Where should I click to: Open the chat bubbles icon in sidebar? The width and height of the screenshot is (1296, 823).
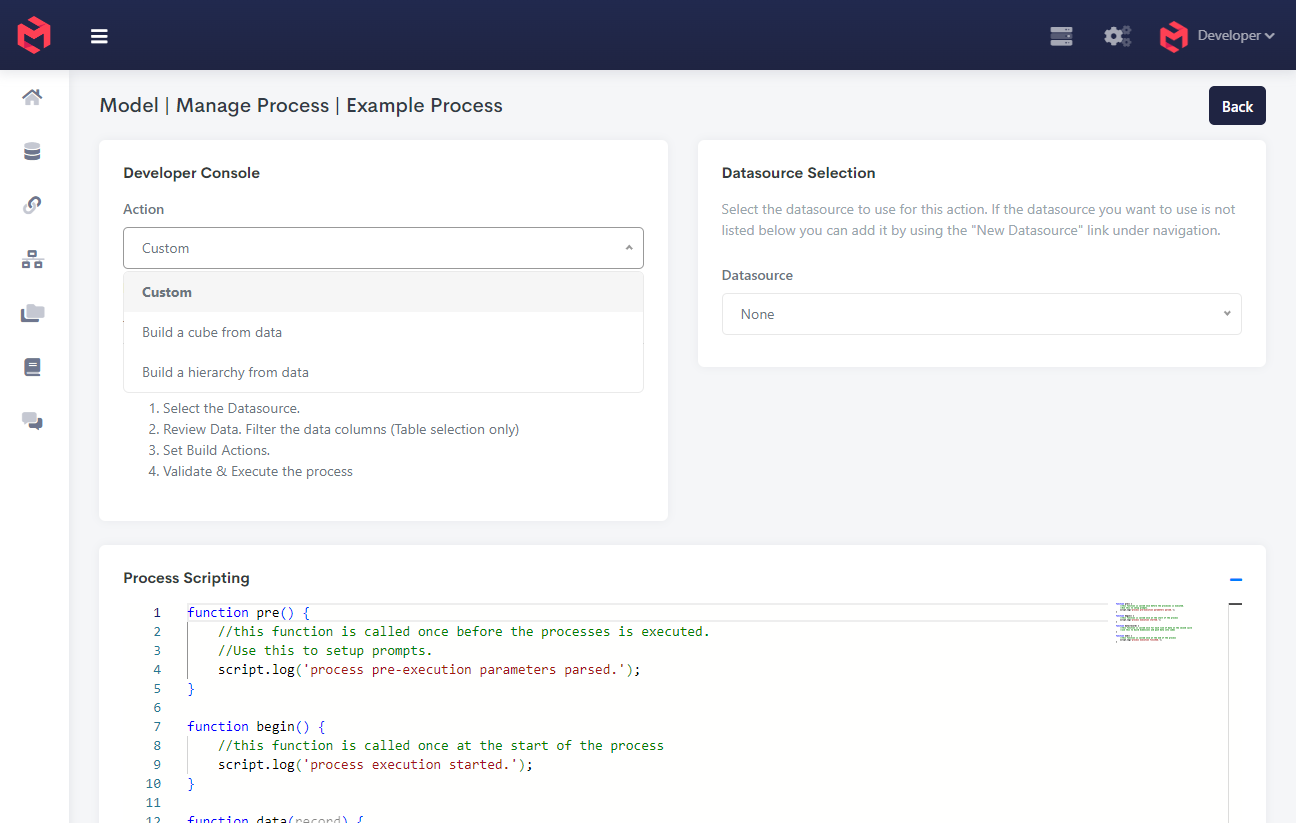[x=32, y=421]
